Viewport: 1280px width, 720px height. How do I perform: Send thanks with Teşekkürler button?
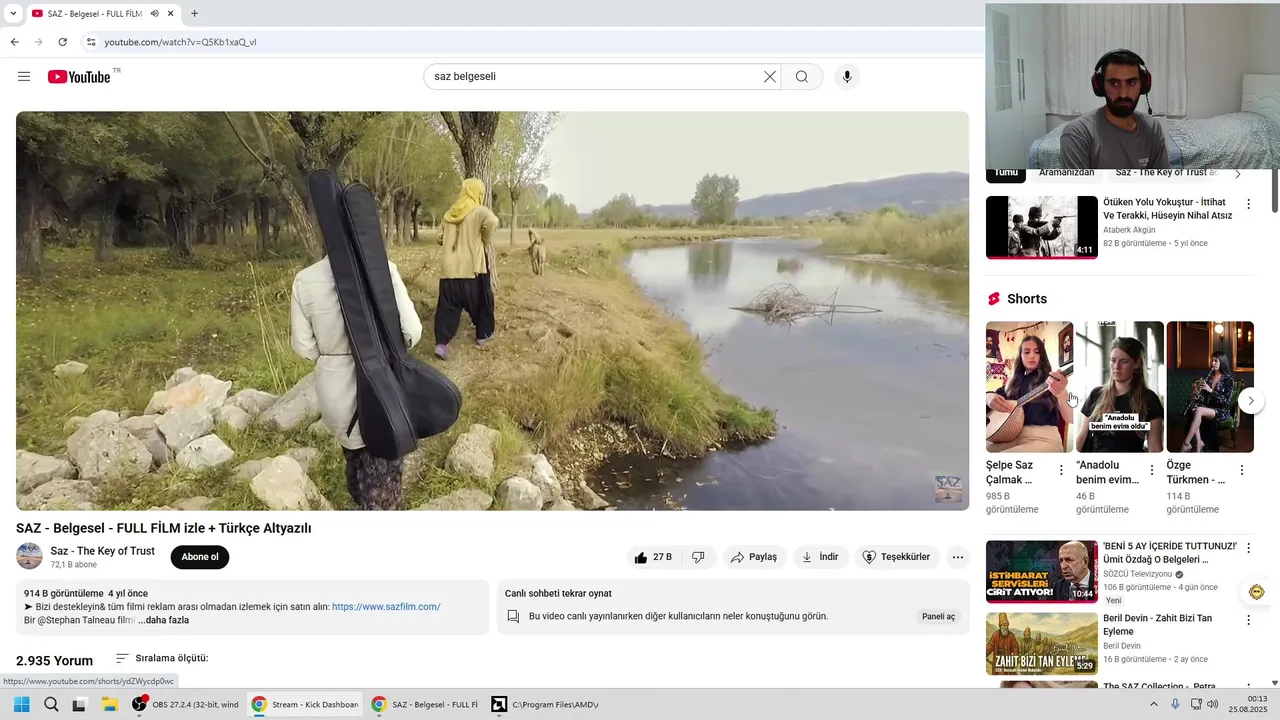coord(897,557)
